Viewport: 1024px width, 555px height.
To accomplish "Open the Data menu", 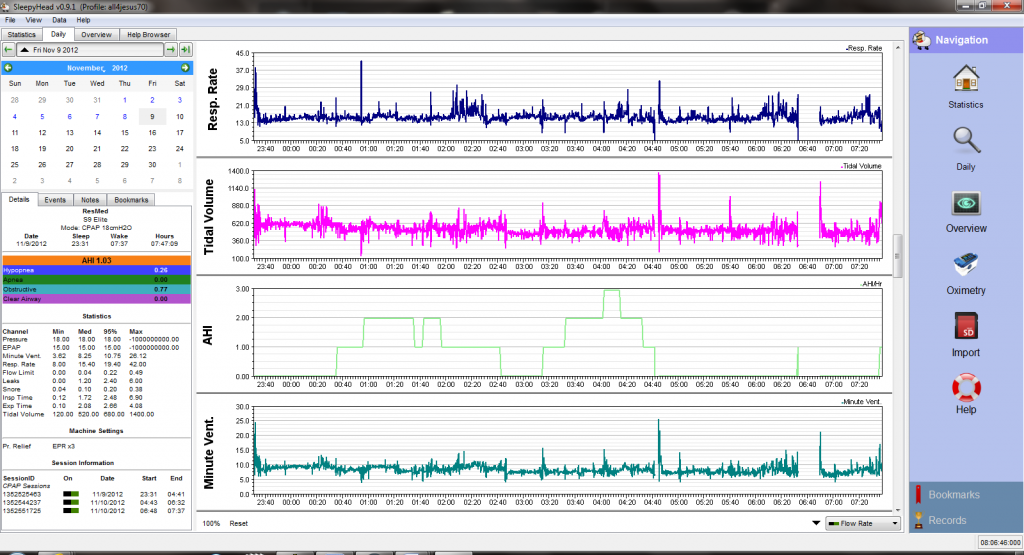I will 59,20.
